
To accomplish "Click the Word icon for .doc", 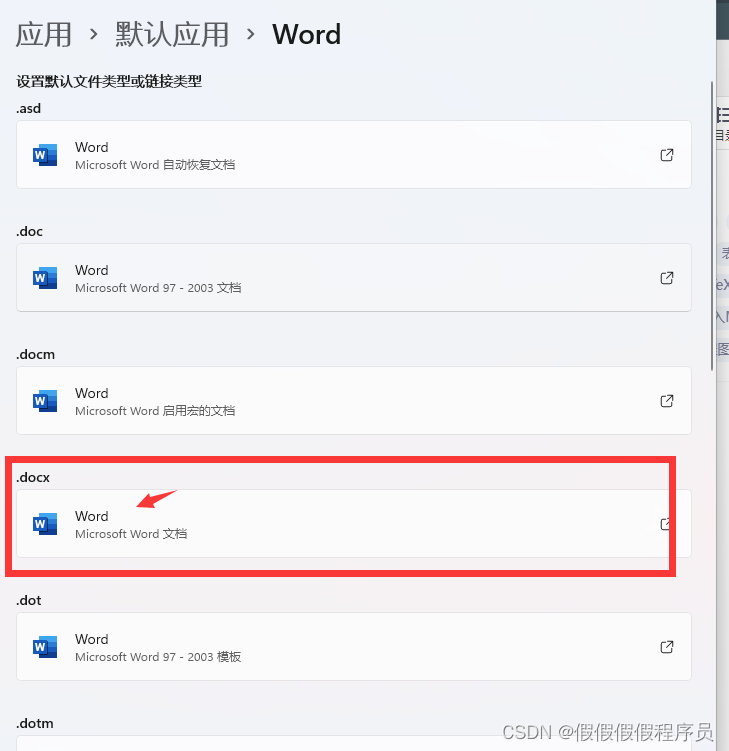I will [45, 278].
